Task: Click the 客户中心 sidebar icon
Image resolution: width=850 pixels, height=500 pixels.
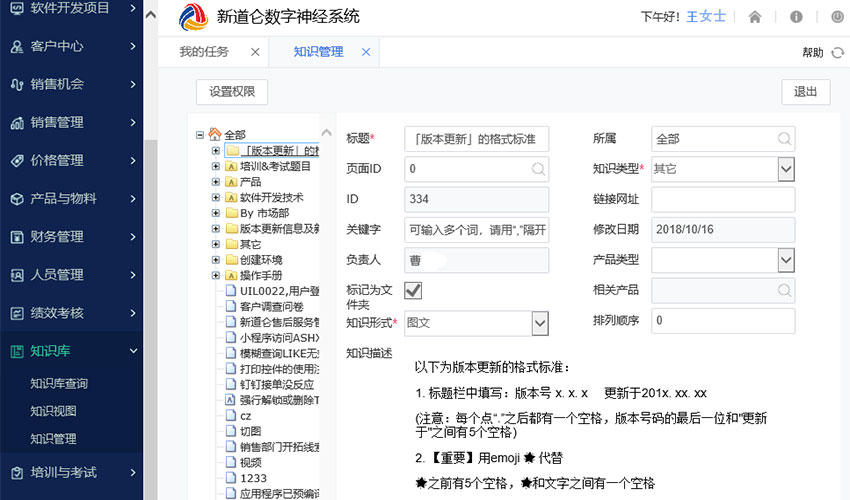Action: (x=17, y=47)
